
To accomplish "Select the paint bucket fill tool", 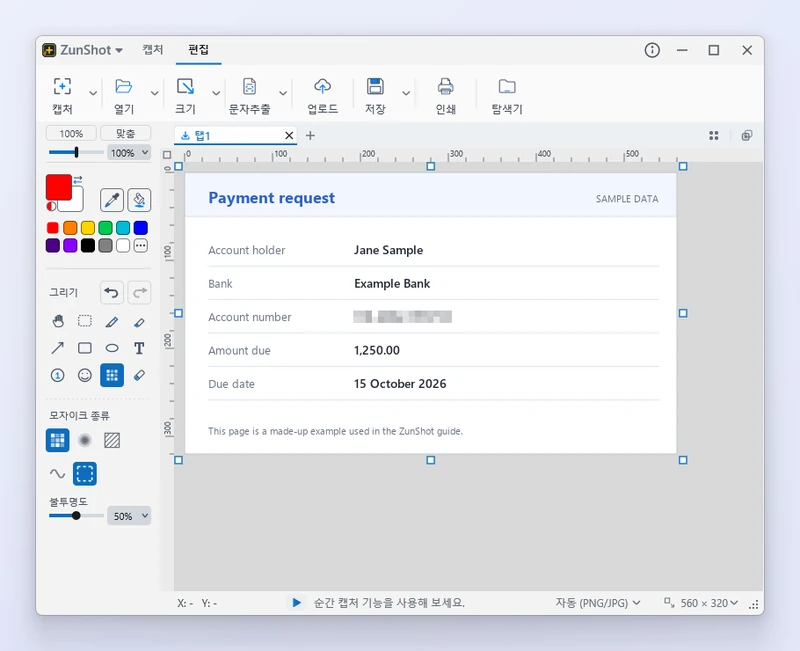I will [x=139, y=199].
